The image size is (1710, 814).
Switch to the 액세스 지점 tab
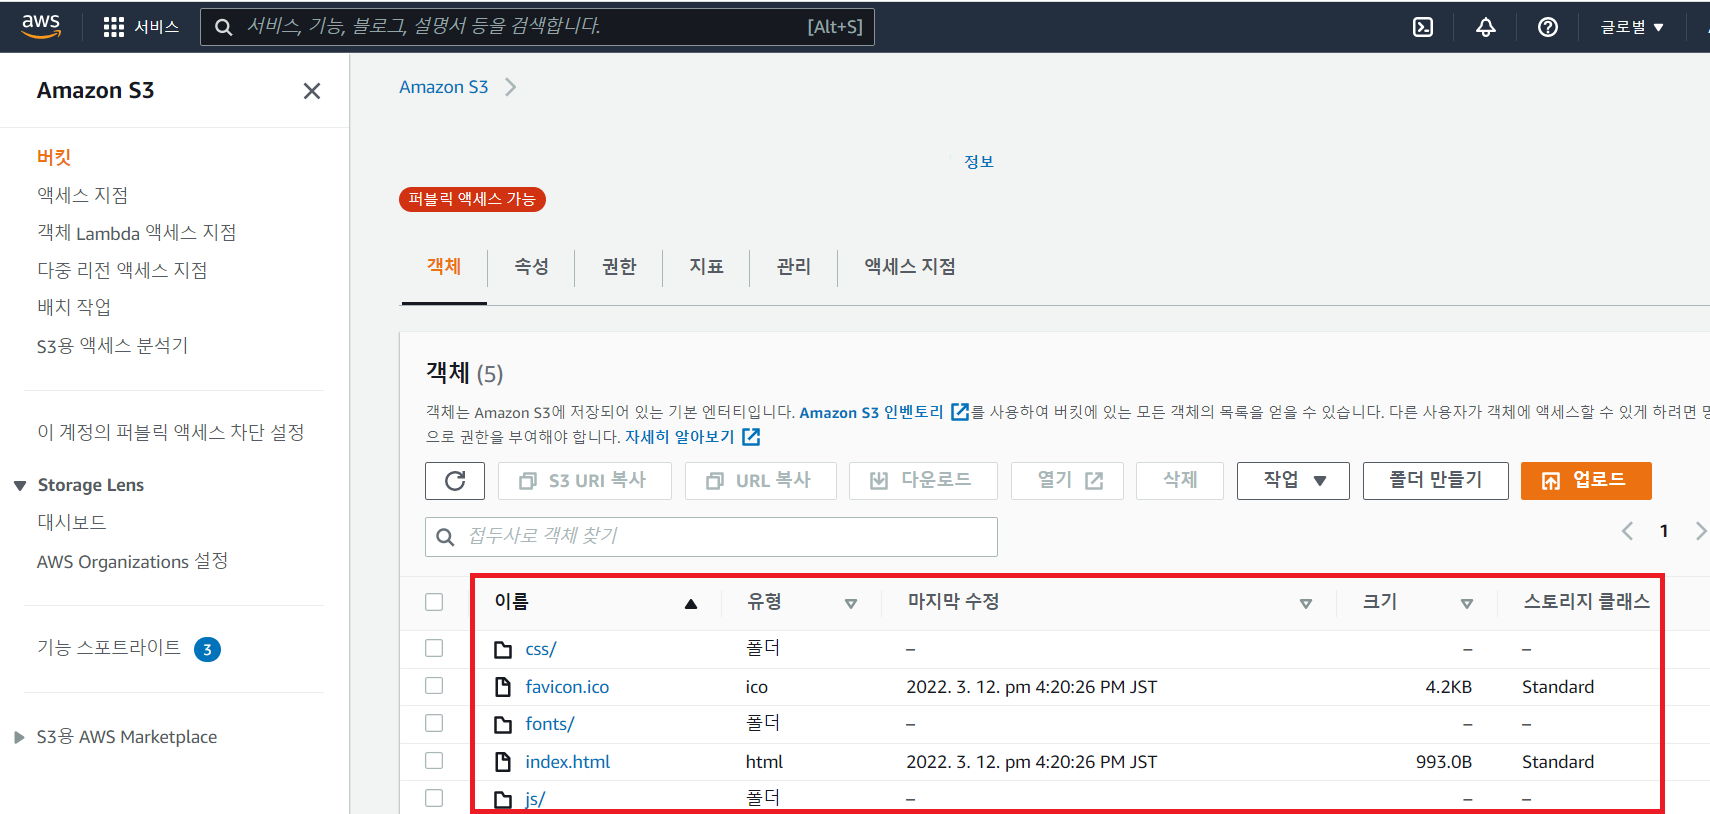coord(910,267)
